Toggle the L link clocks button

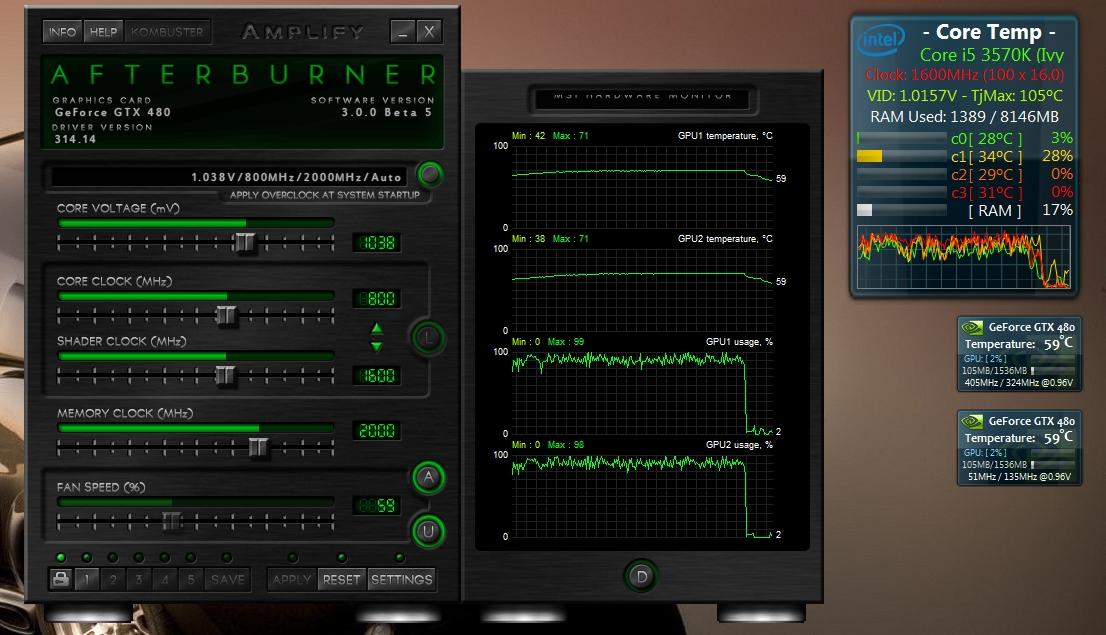click(427, 338)
